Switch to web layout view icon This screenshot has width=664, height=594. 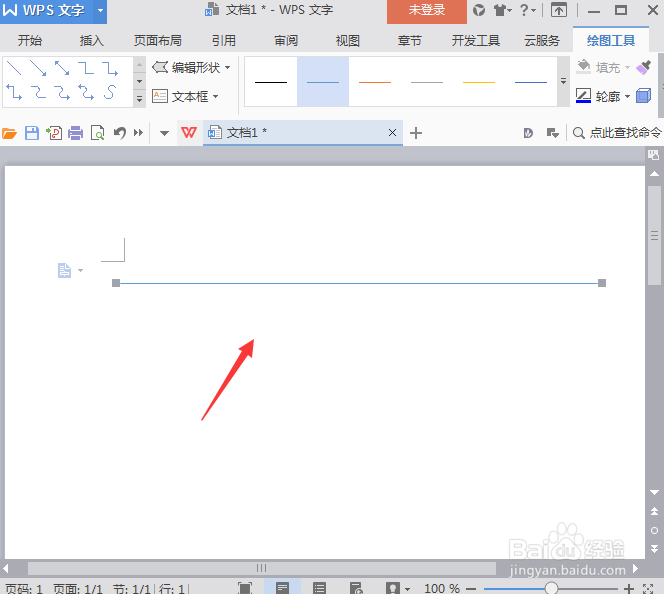click(x=356, y=588)
